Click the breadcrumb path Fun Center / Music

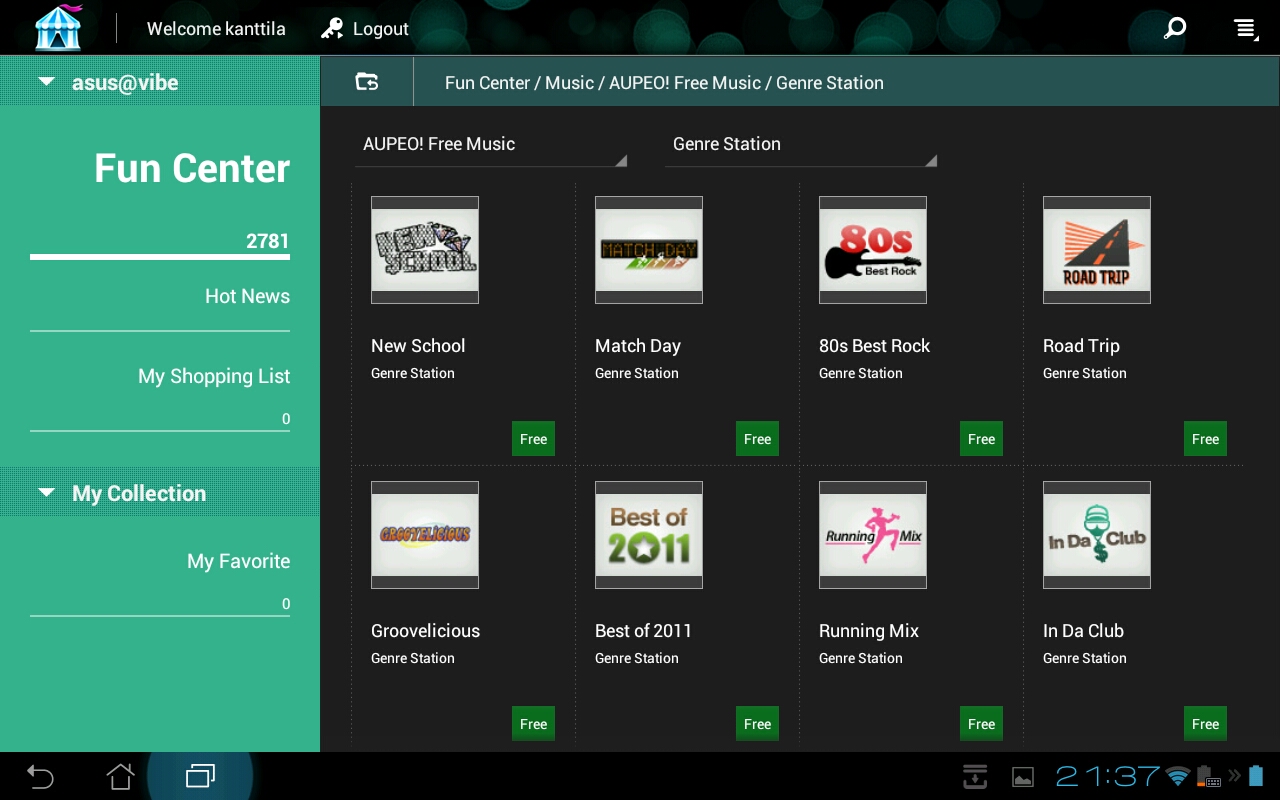[519, 83]
